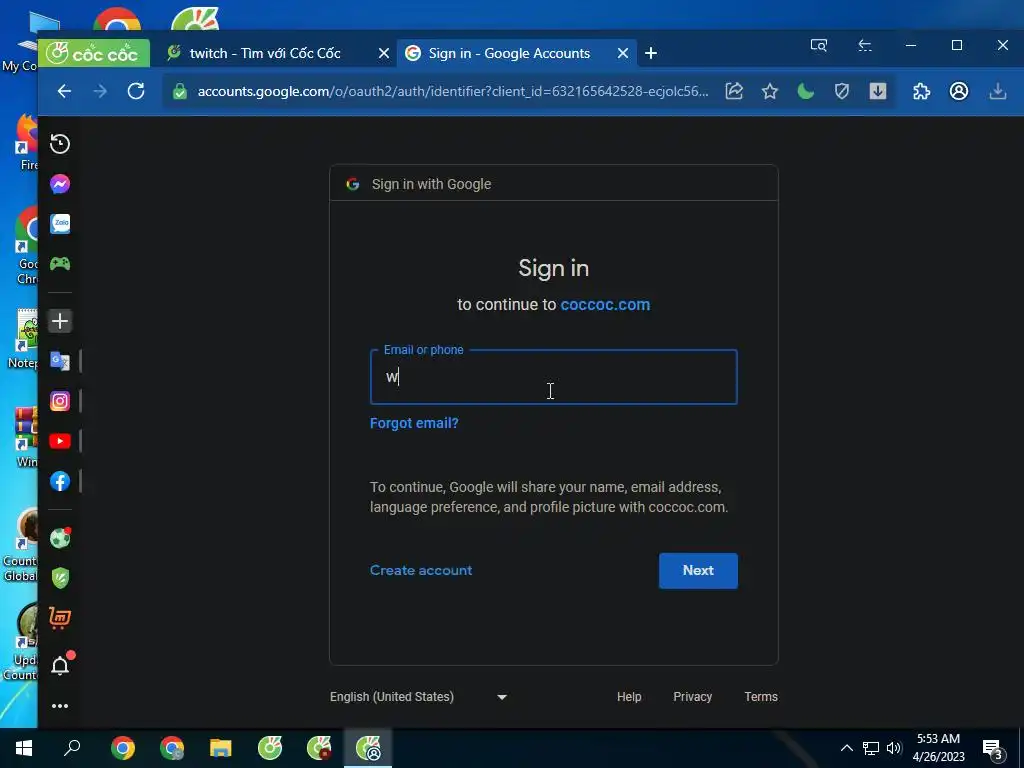Bookmark this page with the star icon
The width and height of the screenshot is (1024, 768).
[x=770, y=91]
